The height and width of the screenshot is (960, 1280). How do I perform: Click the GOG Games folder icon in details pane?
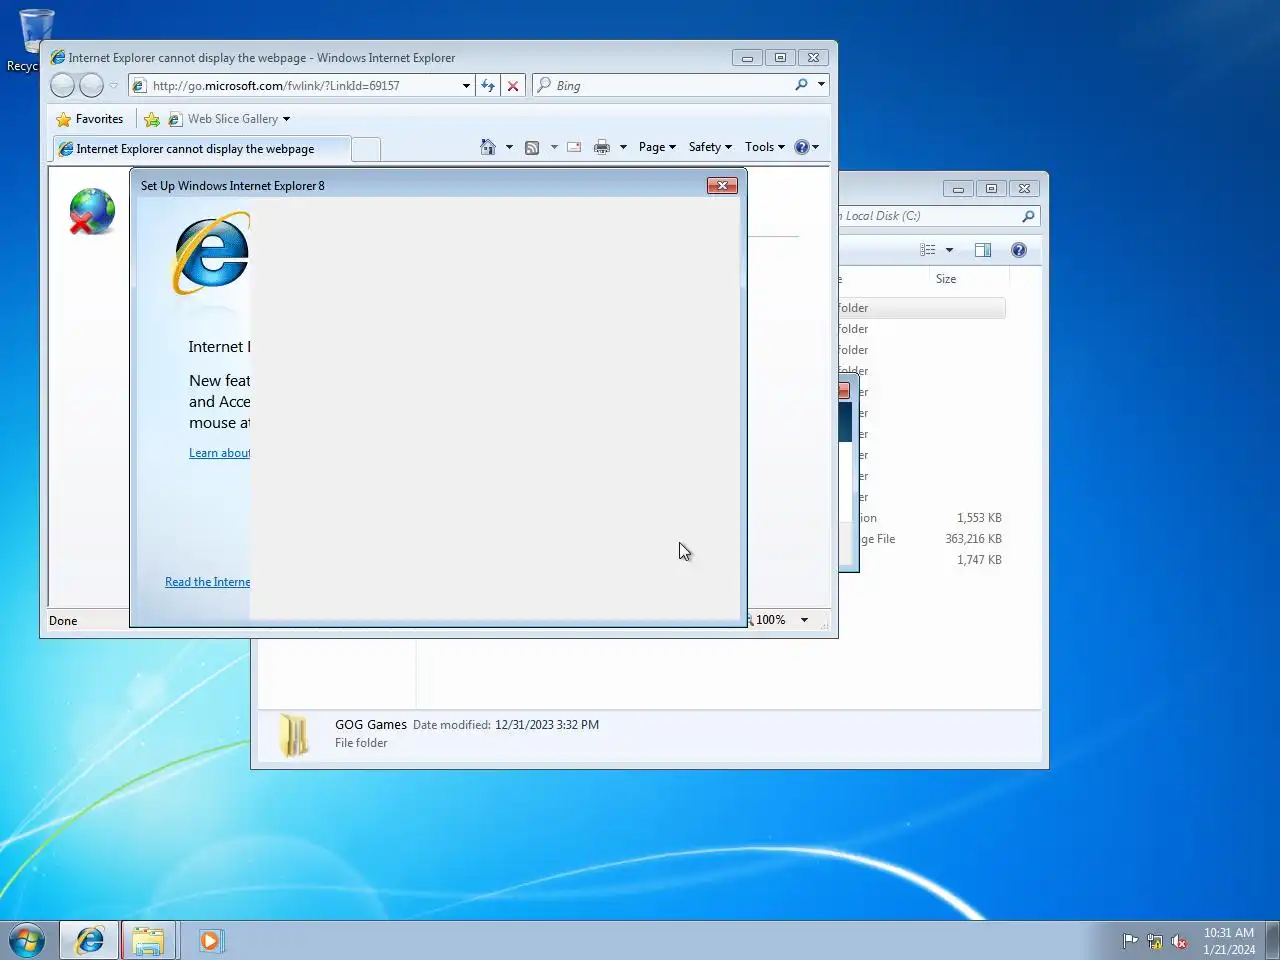tap(294, 734)
